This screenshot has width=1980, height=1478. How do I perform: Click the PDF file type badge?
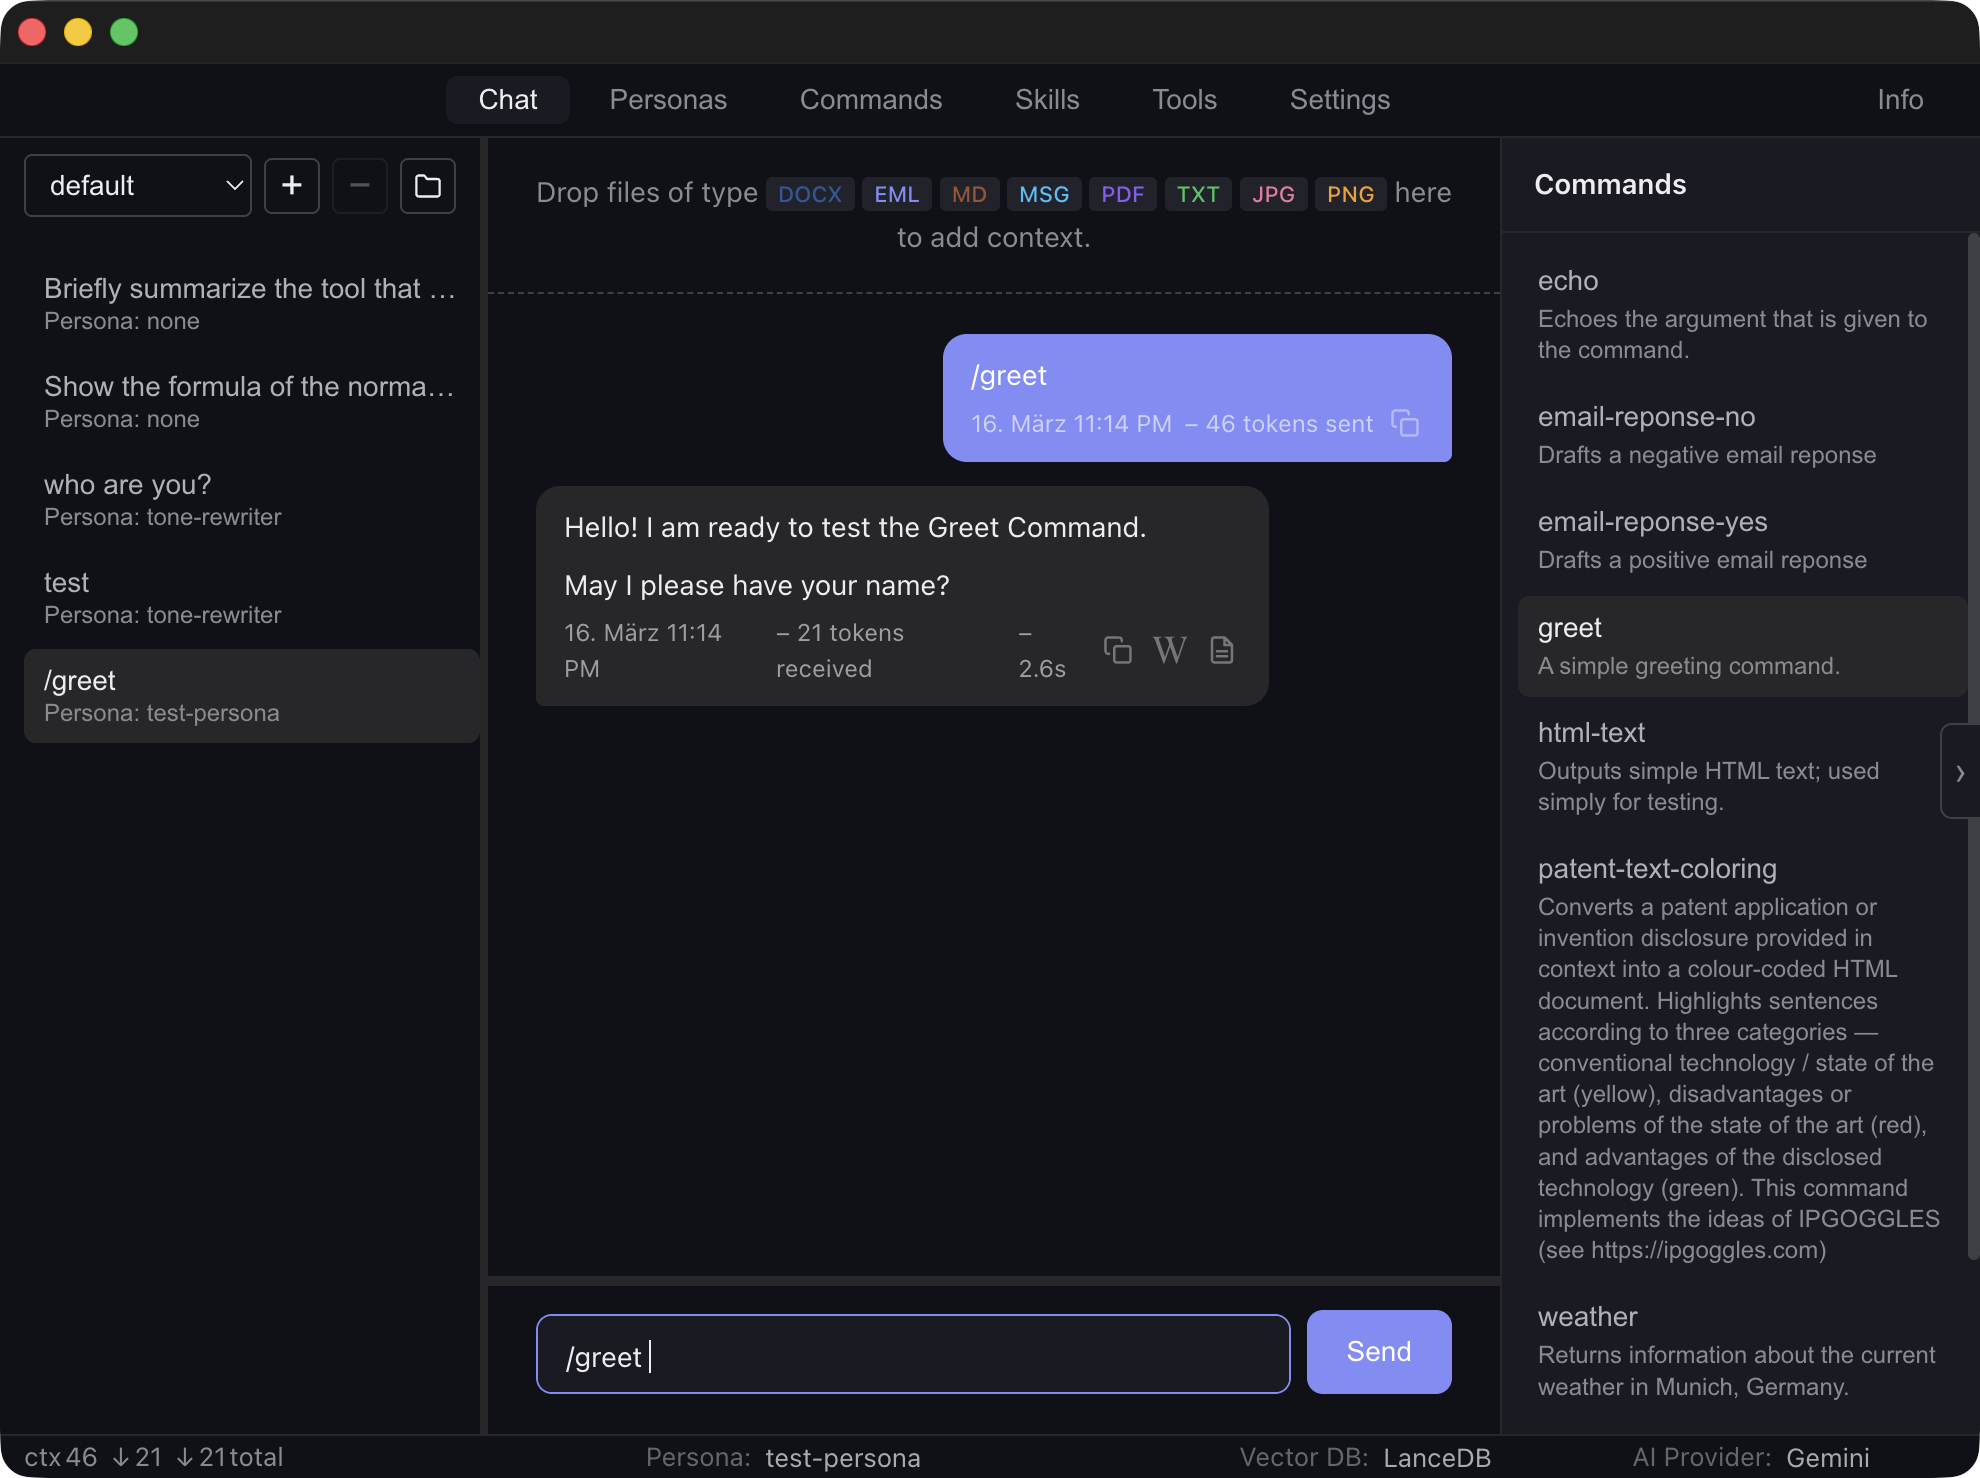(x=1122, y=193)
